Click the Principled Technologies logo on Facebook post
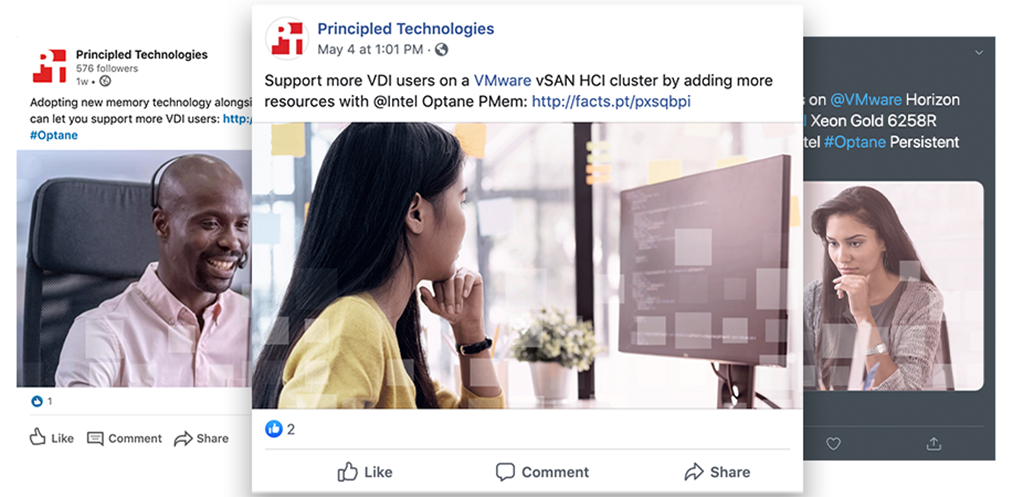Image resolution: width=1012 pixels, height=497 pixels. click(x=287, y=39)
